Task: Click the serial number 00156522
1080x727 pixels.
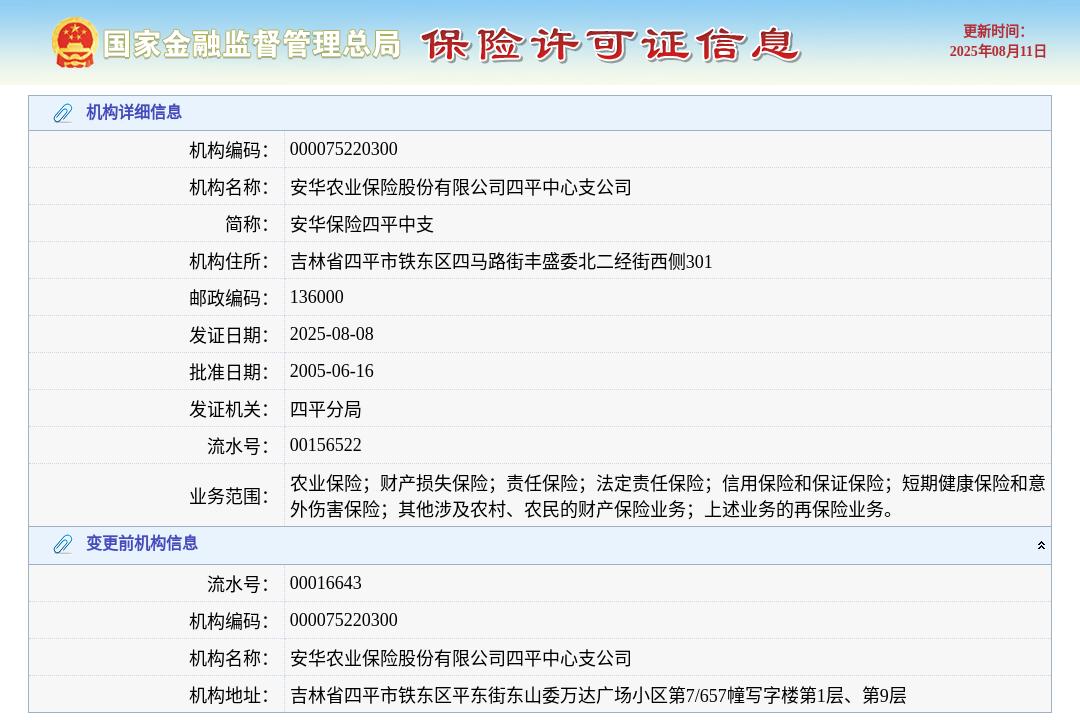Action: click(325, 445)
